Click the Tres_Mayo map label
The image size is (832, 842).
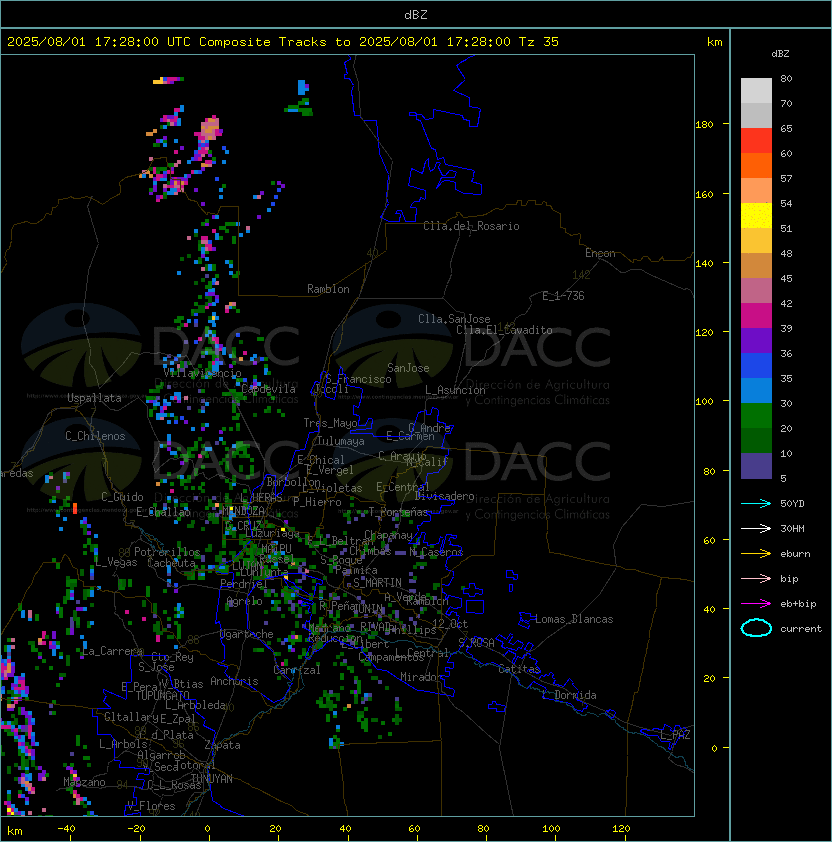pos(330,423)
